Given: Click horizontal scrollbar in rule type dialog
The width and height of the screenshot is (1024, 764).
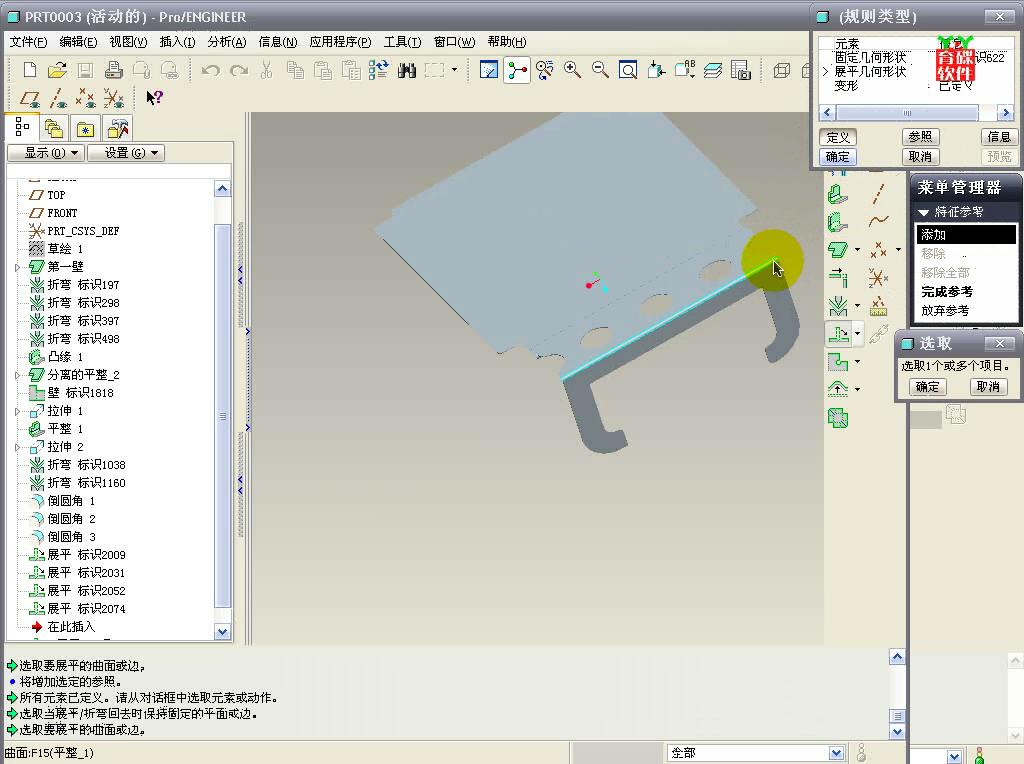Looking at the screenshot, I should click(917, 113).
